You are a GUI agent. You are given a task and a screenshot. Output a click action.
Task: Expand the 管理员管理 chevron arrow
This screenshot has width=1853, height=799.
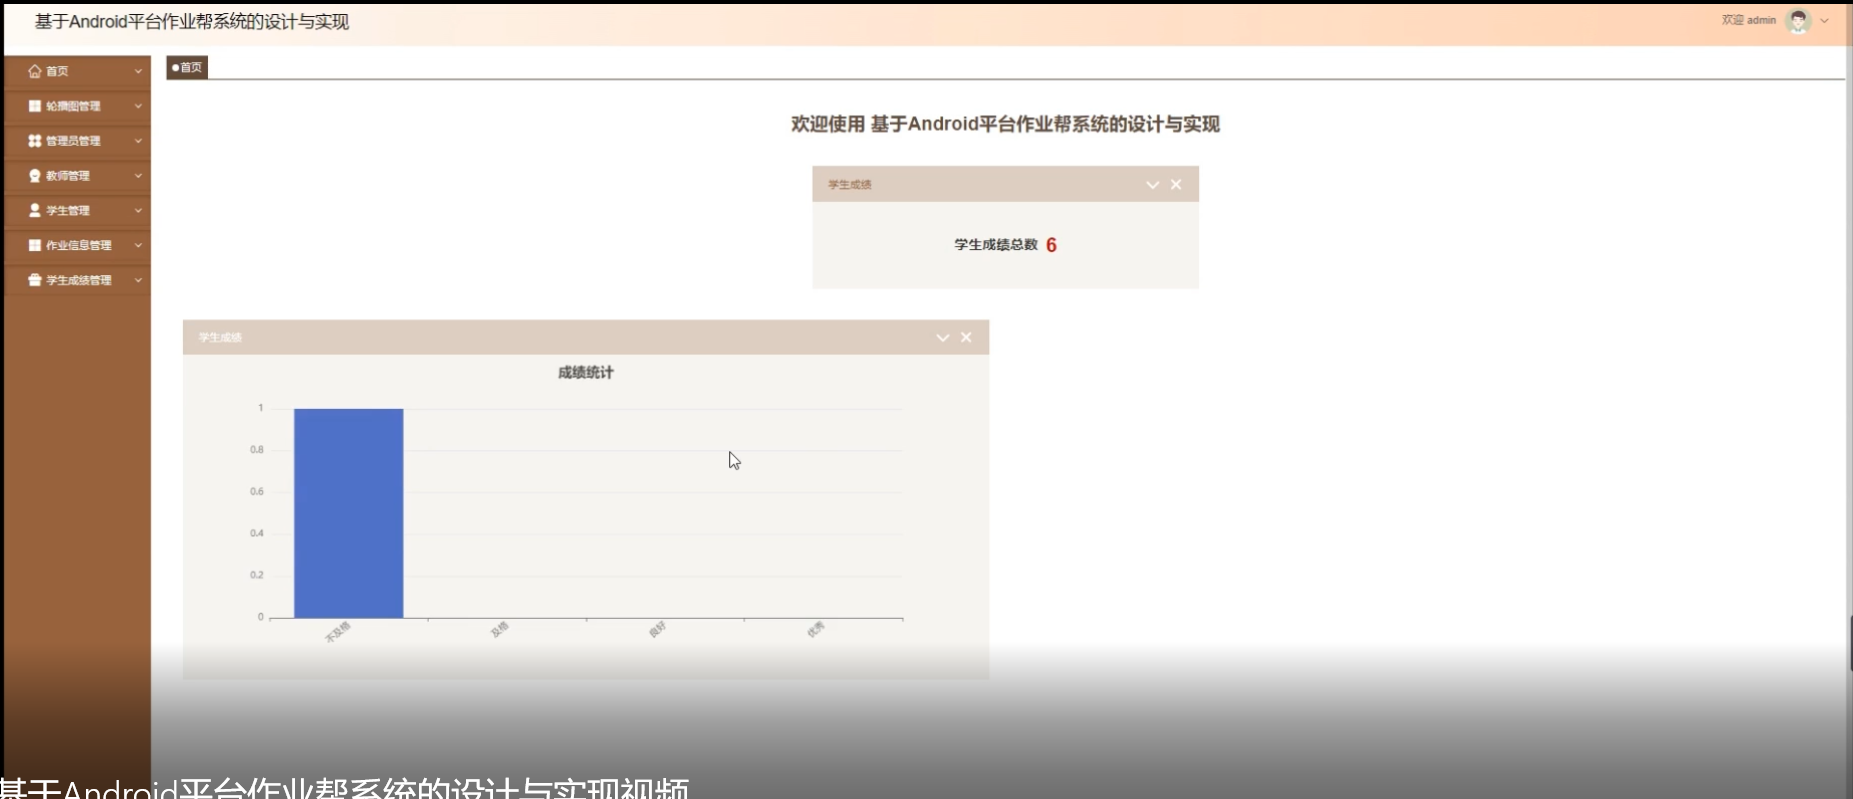138,141
